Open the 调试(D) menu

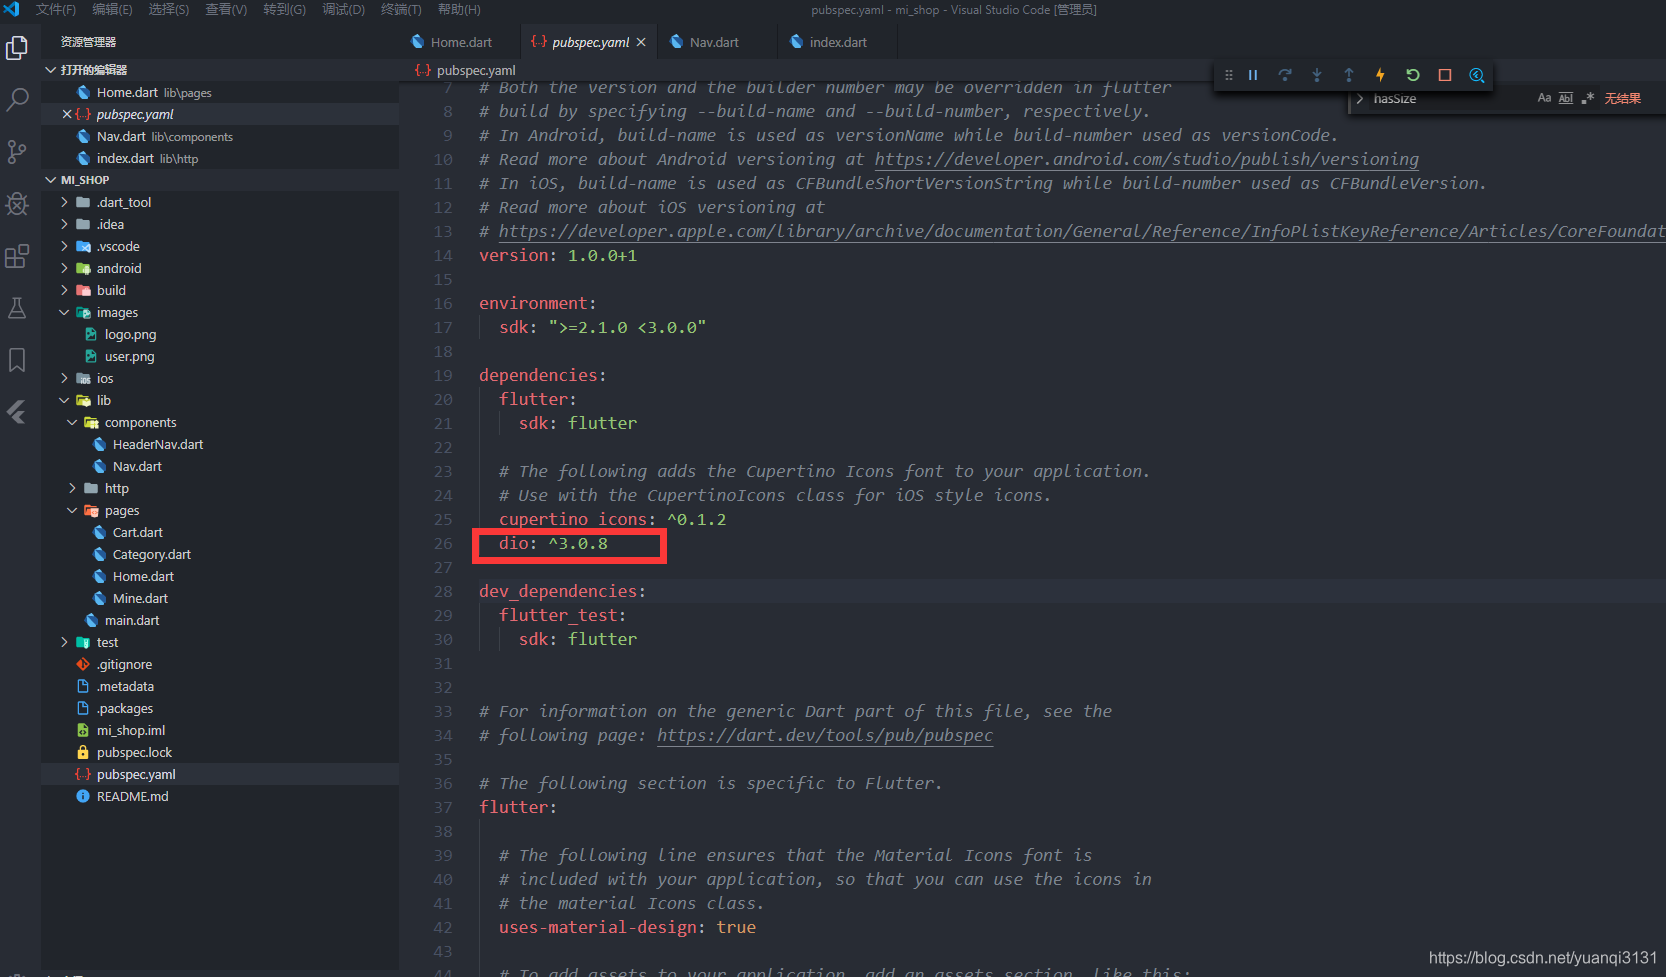point(343,9)
